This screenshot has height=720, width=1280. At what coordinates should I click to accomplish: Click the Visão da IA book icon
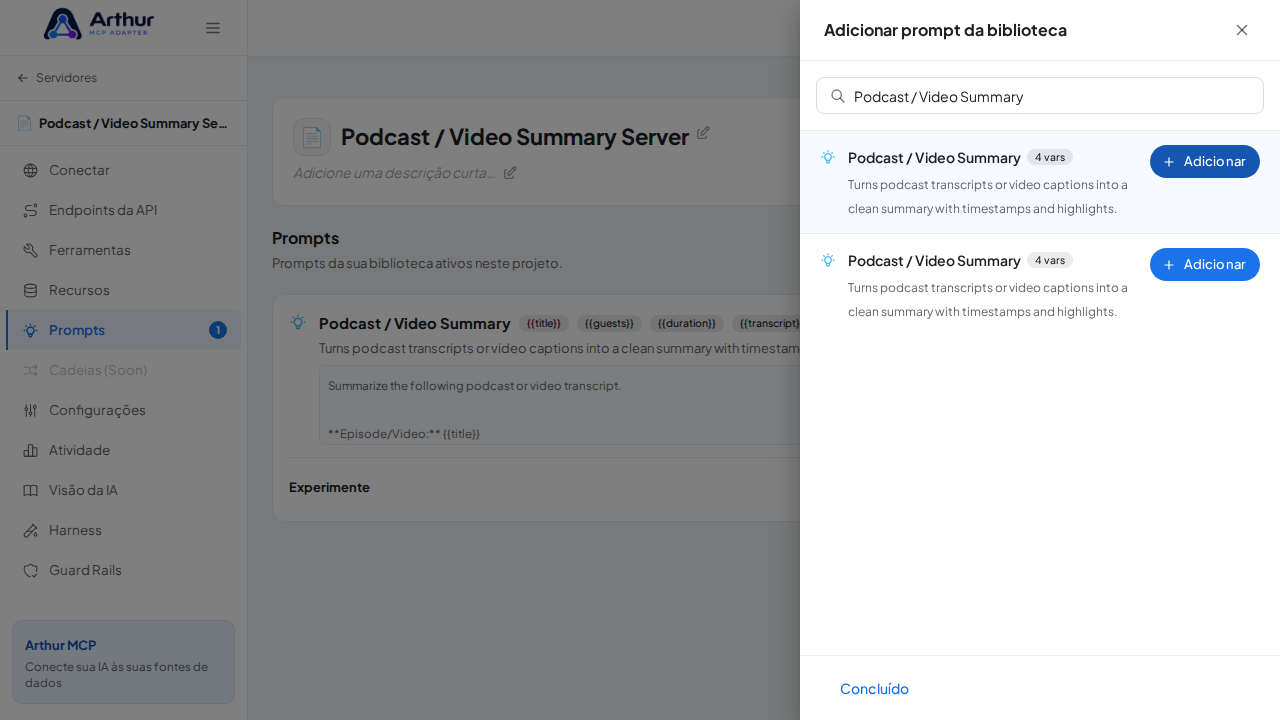pos(30,490)
